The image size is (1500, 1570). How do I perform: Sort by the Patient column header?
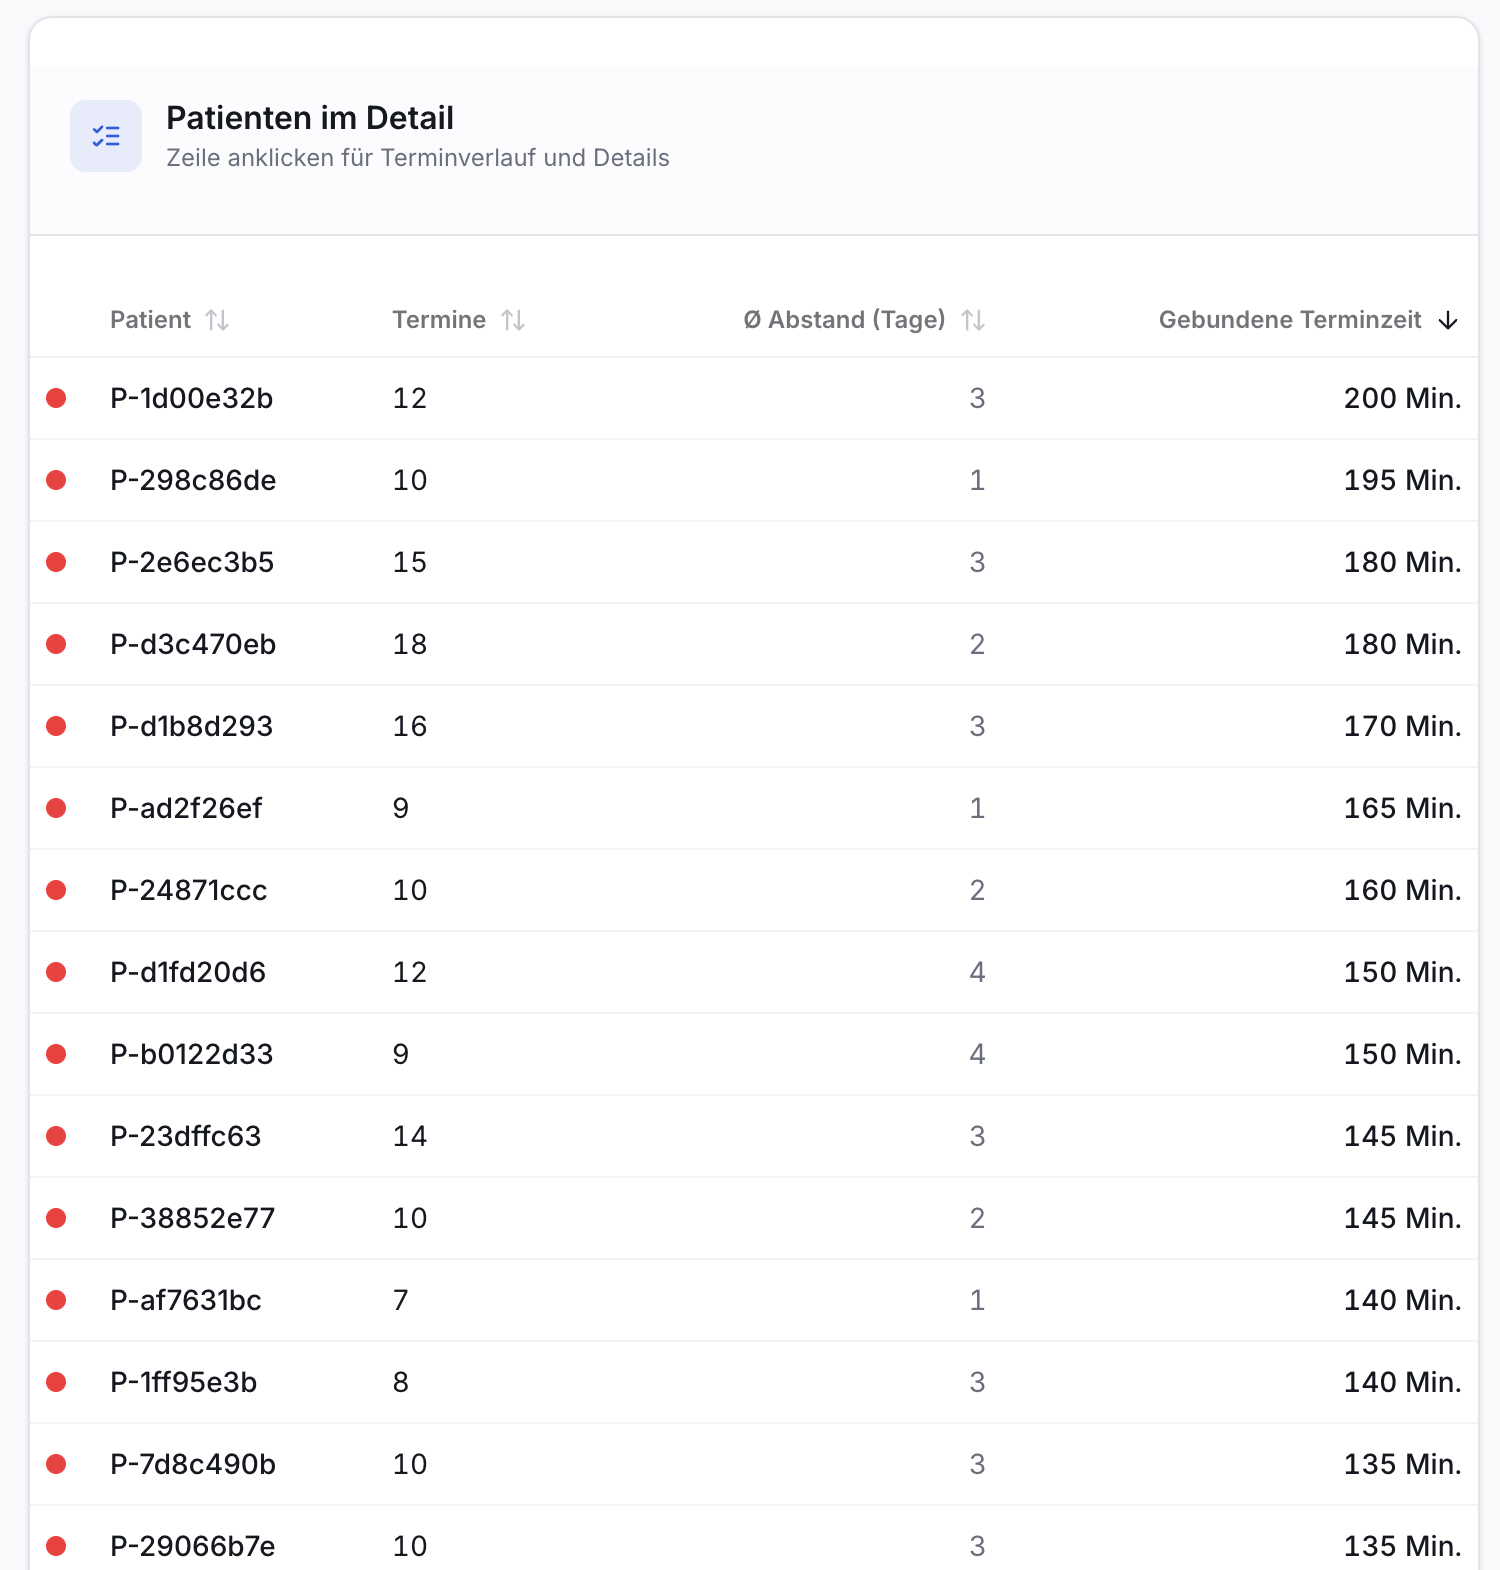tap(169, 320)
